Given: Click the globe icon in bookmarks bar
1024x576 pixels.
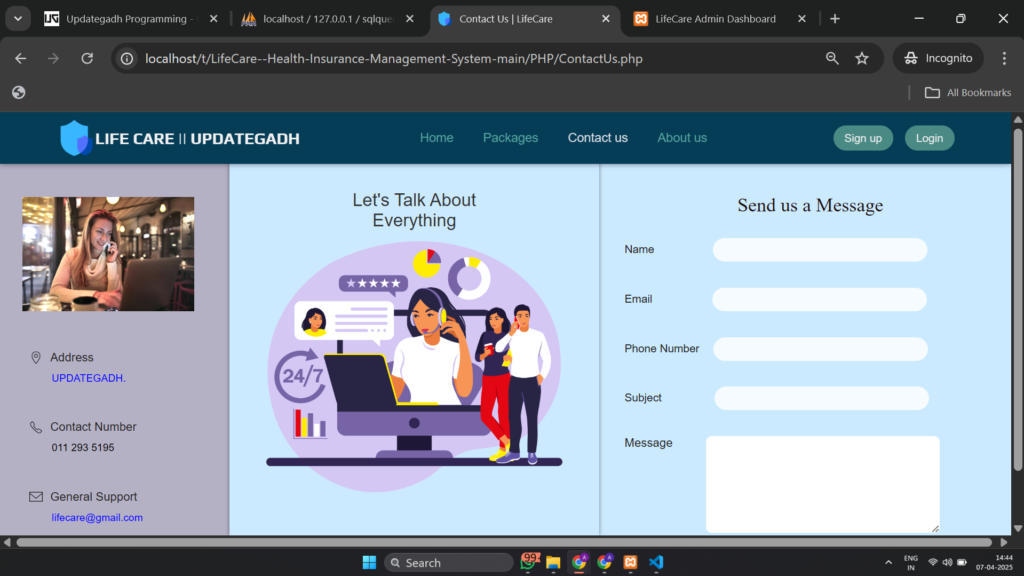Looking at the screenshot, I should pyautogui.click(x=18, y=92).
